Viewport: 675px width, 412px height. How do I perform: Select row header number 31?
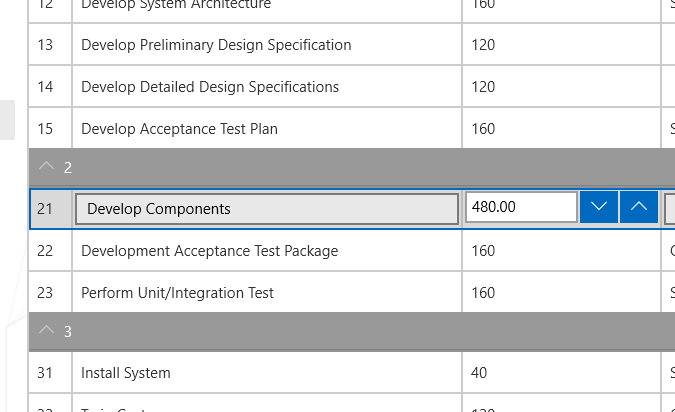point(45,373)
